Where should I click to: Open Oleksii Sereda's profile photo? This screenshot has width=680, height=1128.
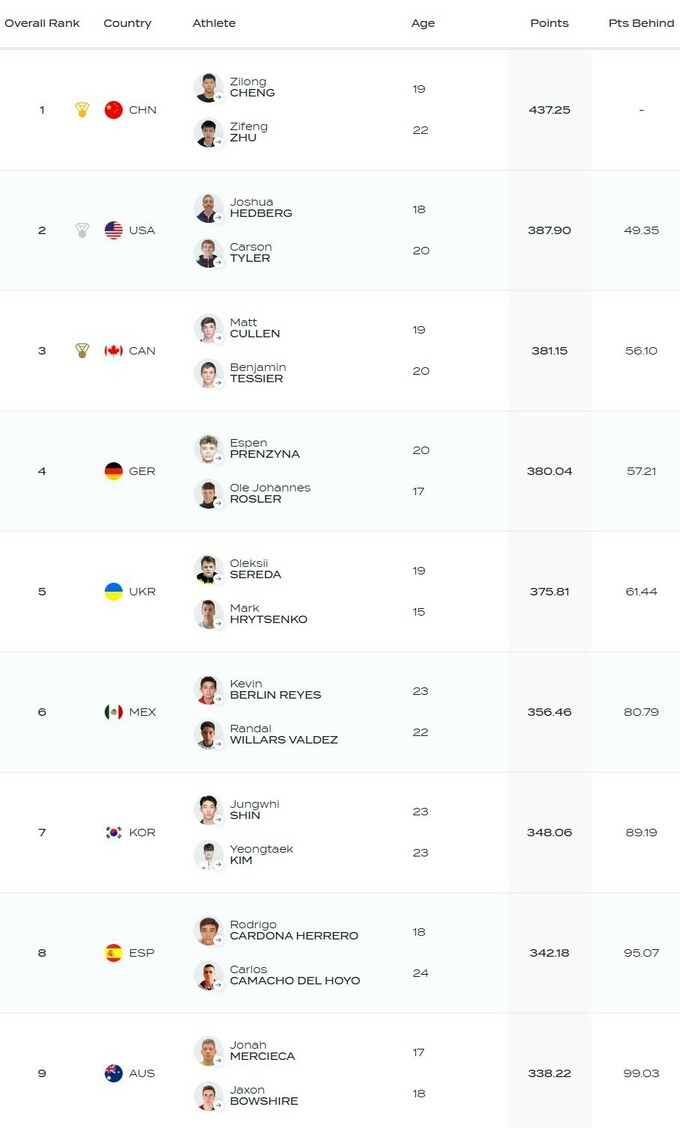click(x=208, y=569)
